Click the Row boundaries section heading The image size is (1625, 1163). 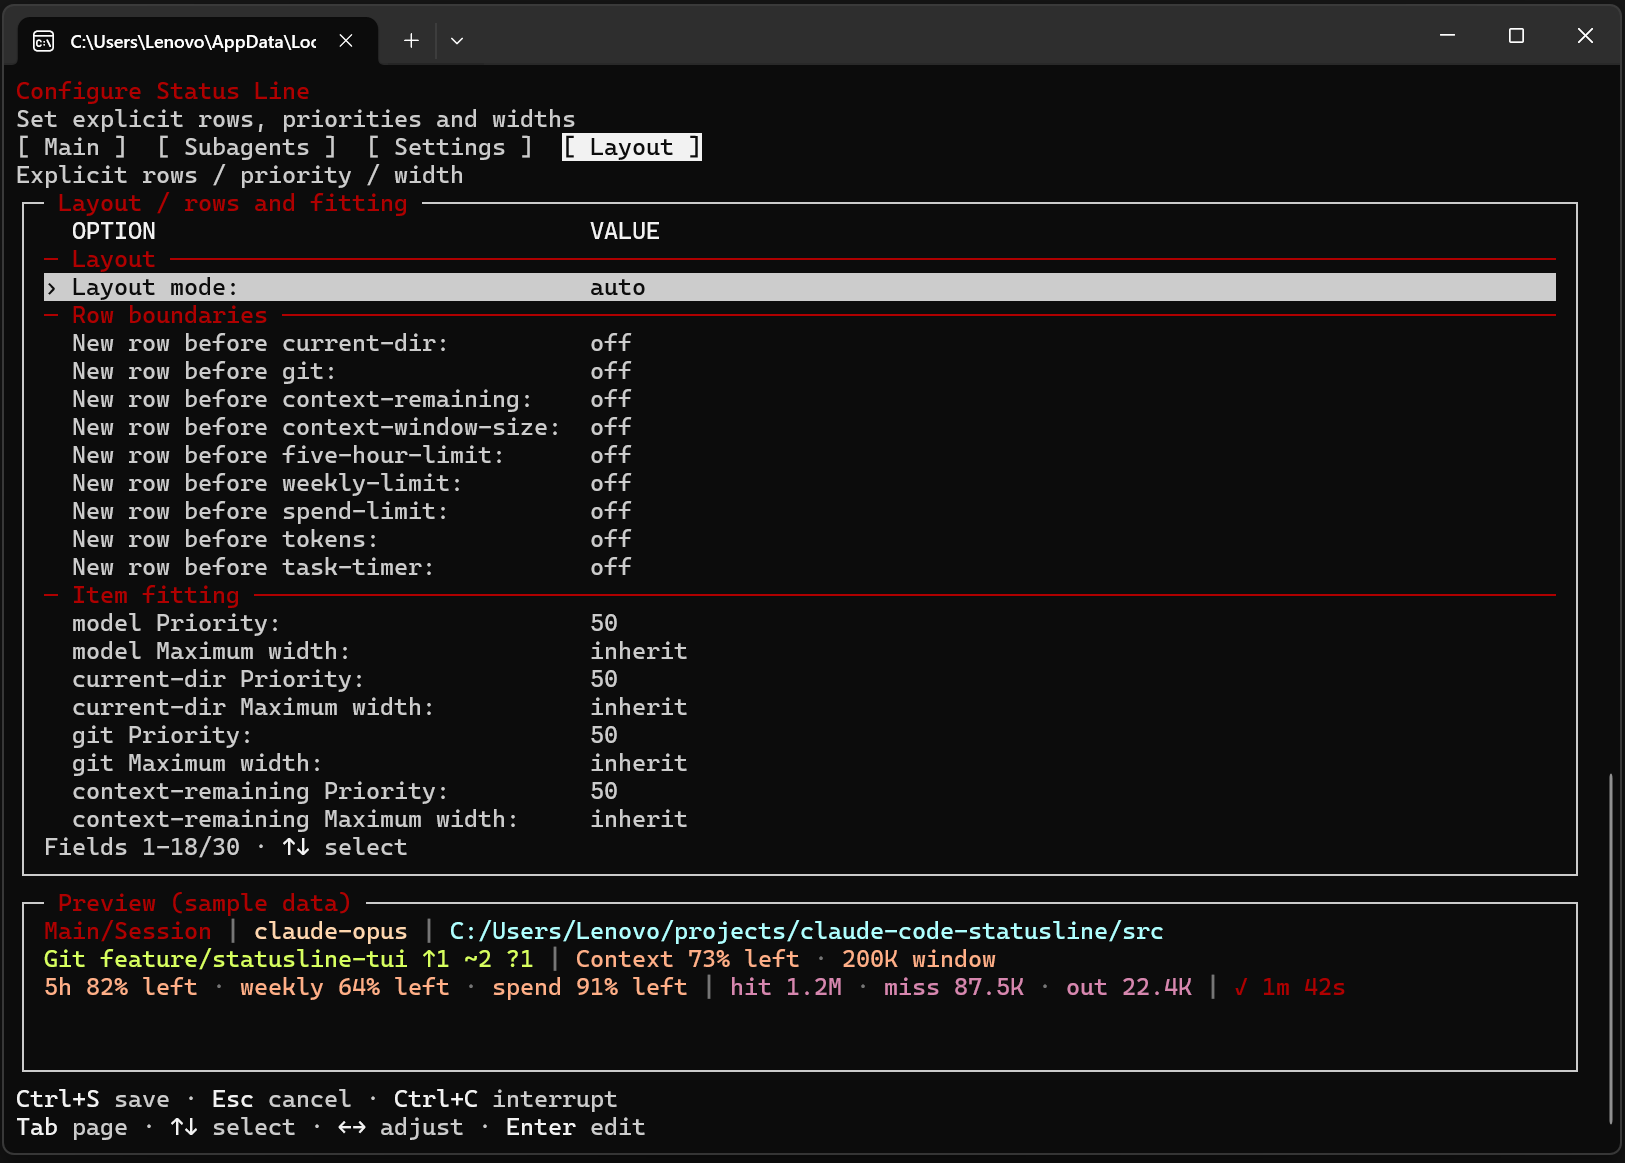coord(170,315)
